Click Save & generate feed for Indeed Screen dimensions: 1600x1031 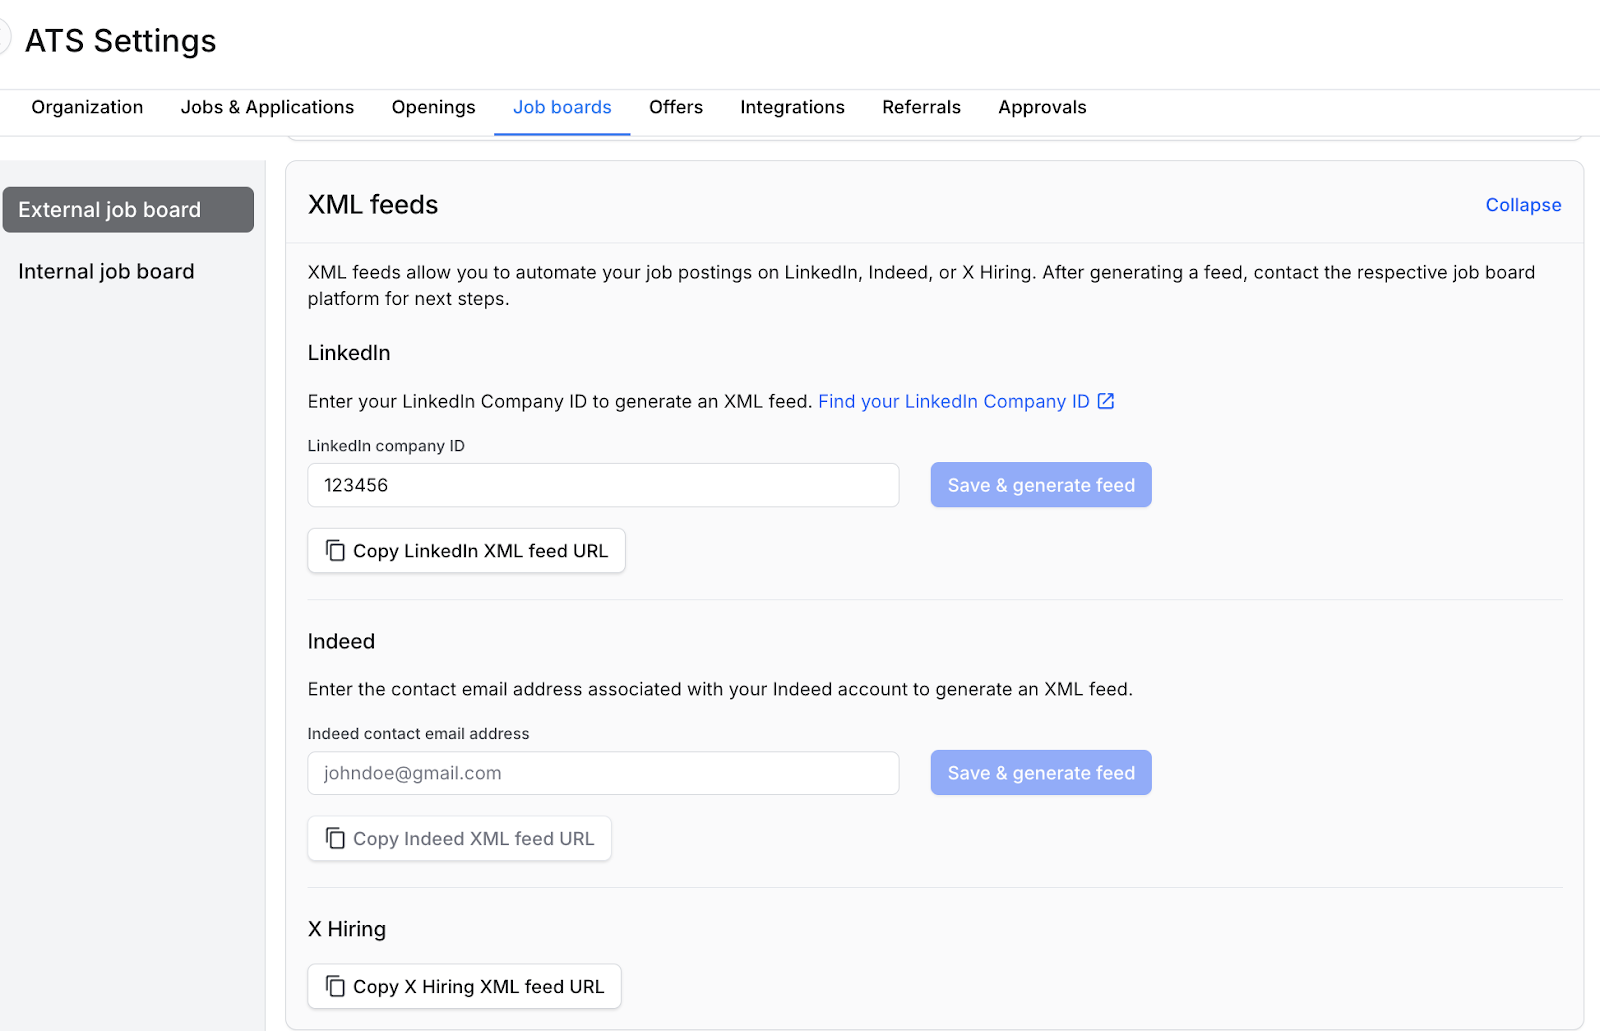click(1041, 773)
